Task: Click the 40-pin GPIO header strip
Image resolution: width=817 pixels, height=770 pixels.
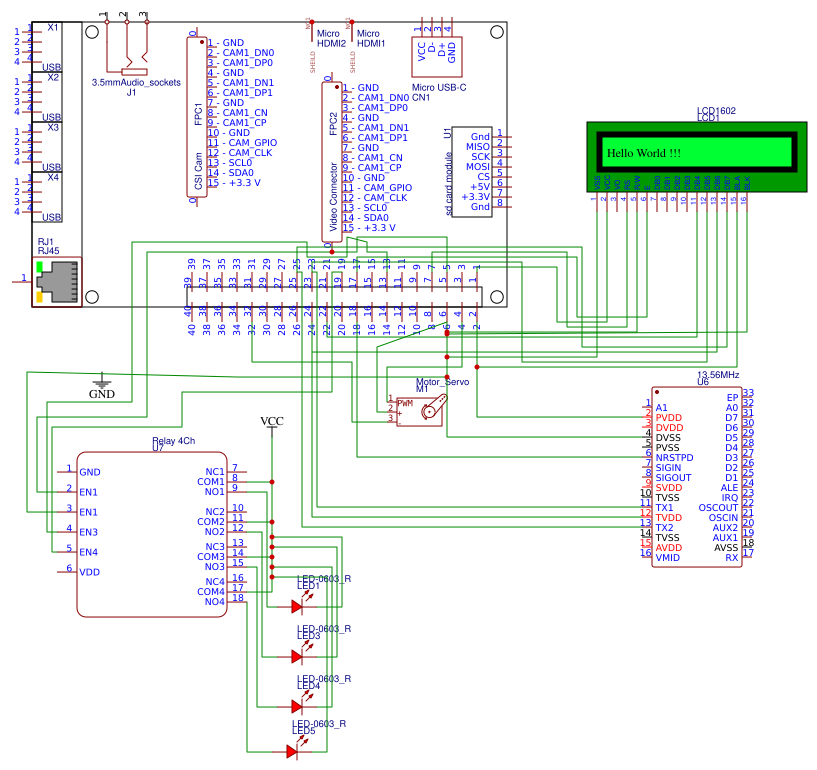Action: [332, 296]
